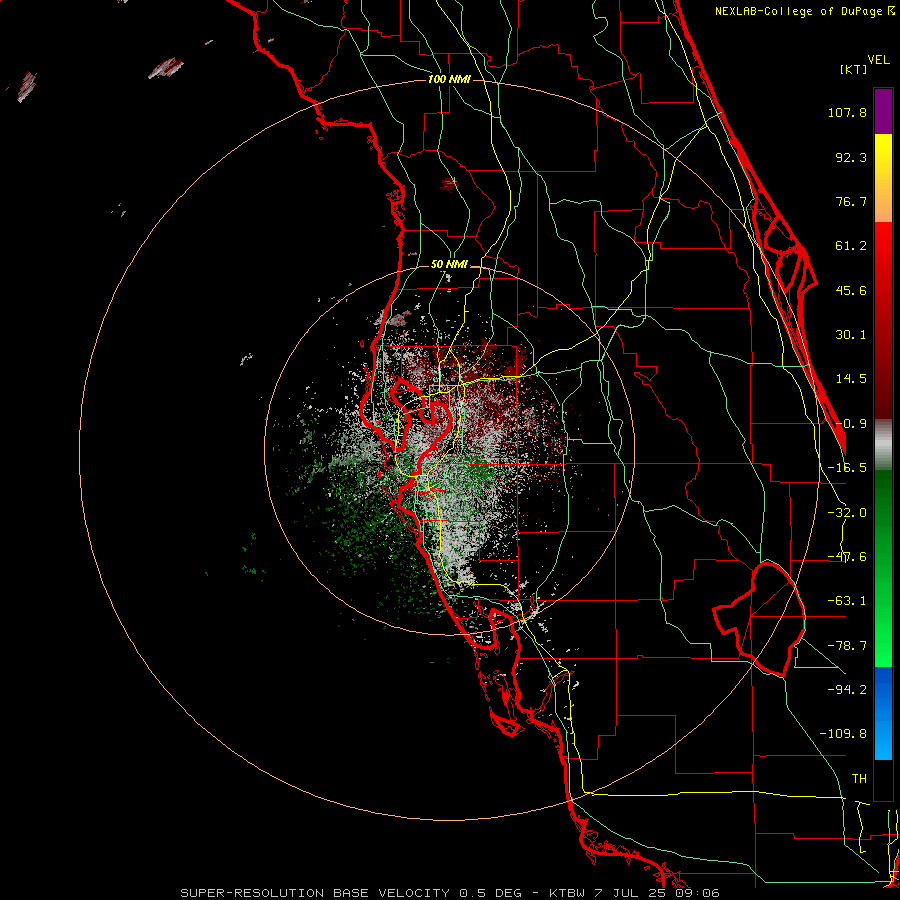Click the Super-Resolution Base Velocity caption
This screenshot has width=900, height=900.
[449, 893]
